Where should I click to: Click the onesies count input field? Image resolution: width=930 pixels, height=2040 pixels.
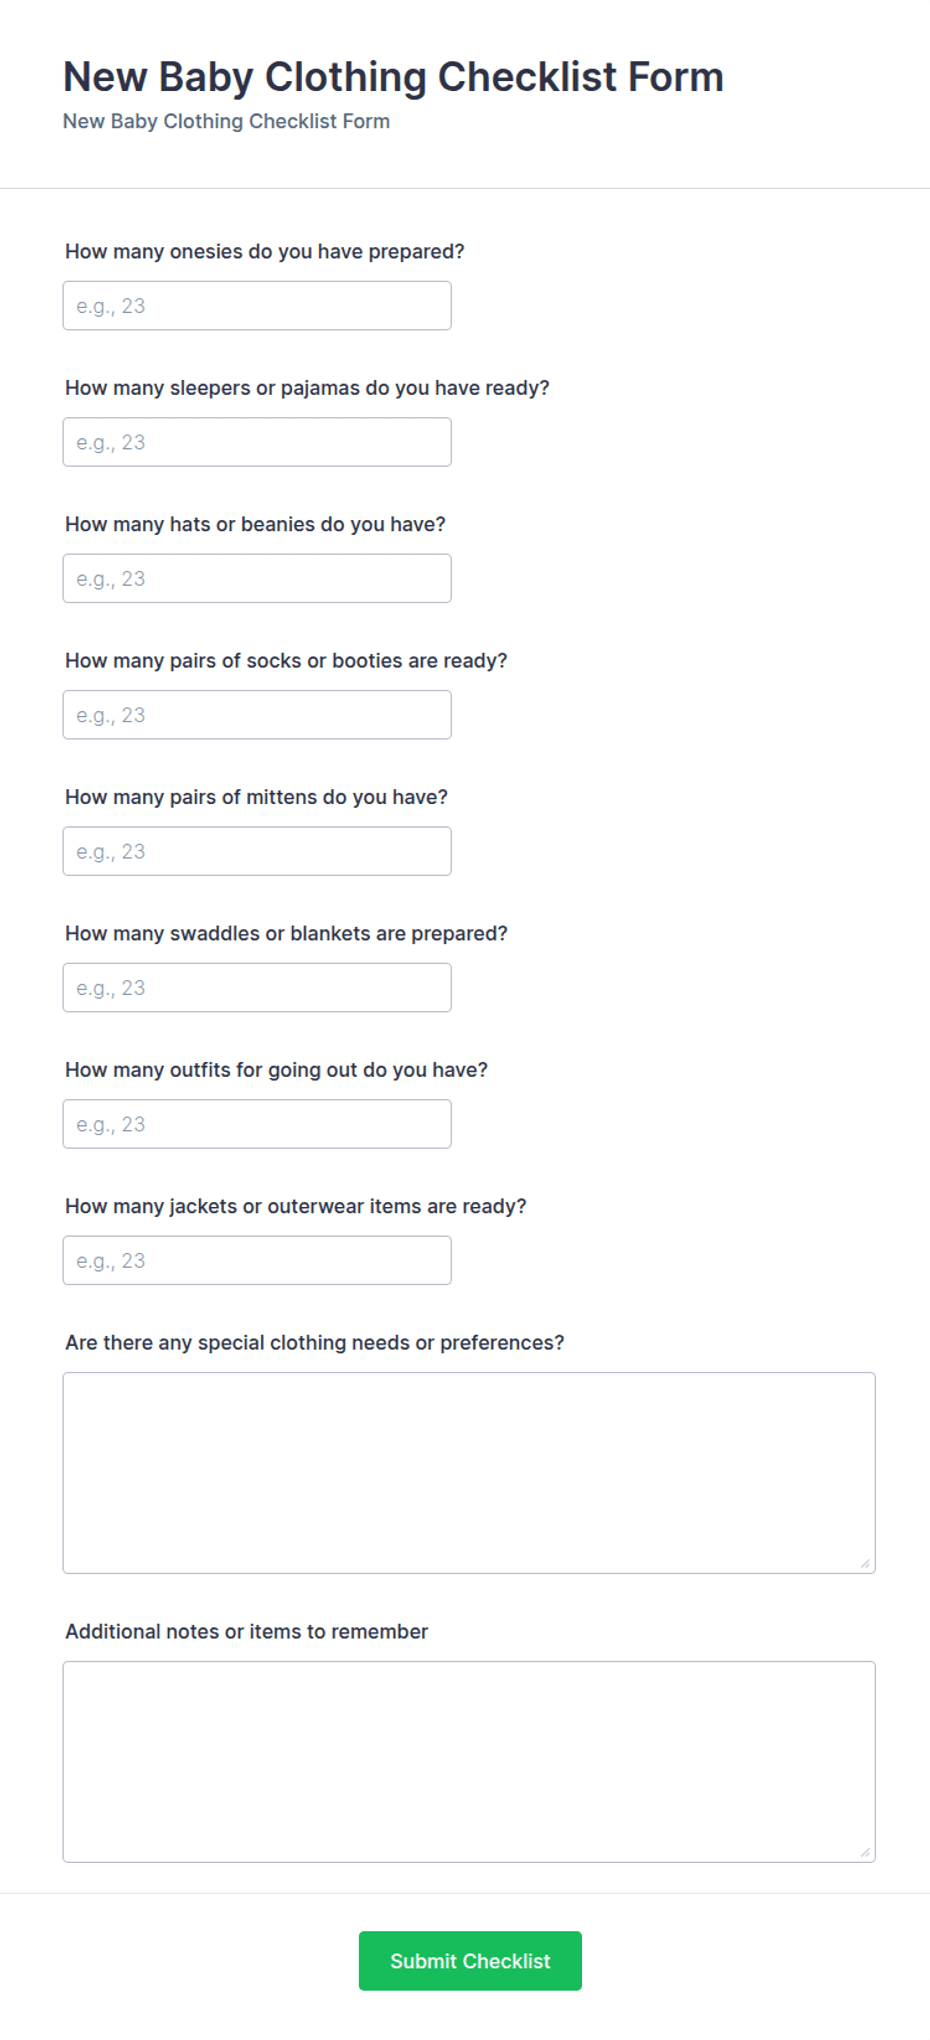click(x=257, y=306)
